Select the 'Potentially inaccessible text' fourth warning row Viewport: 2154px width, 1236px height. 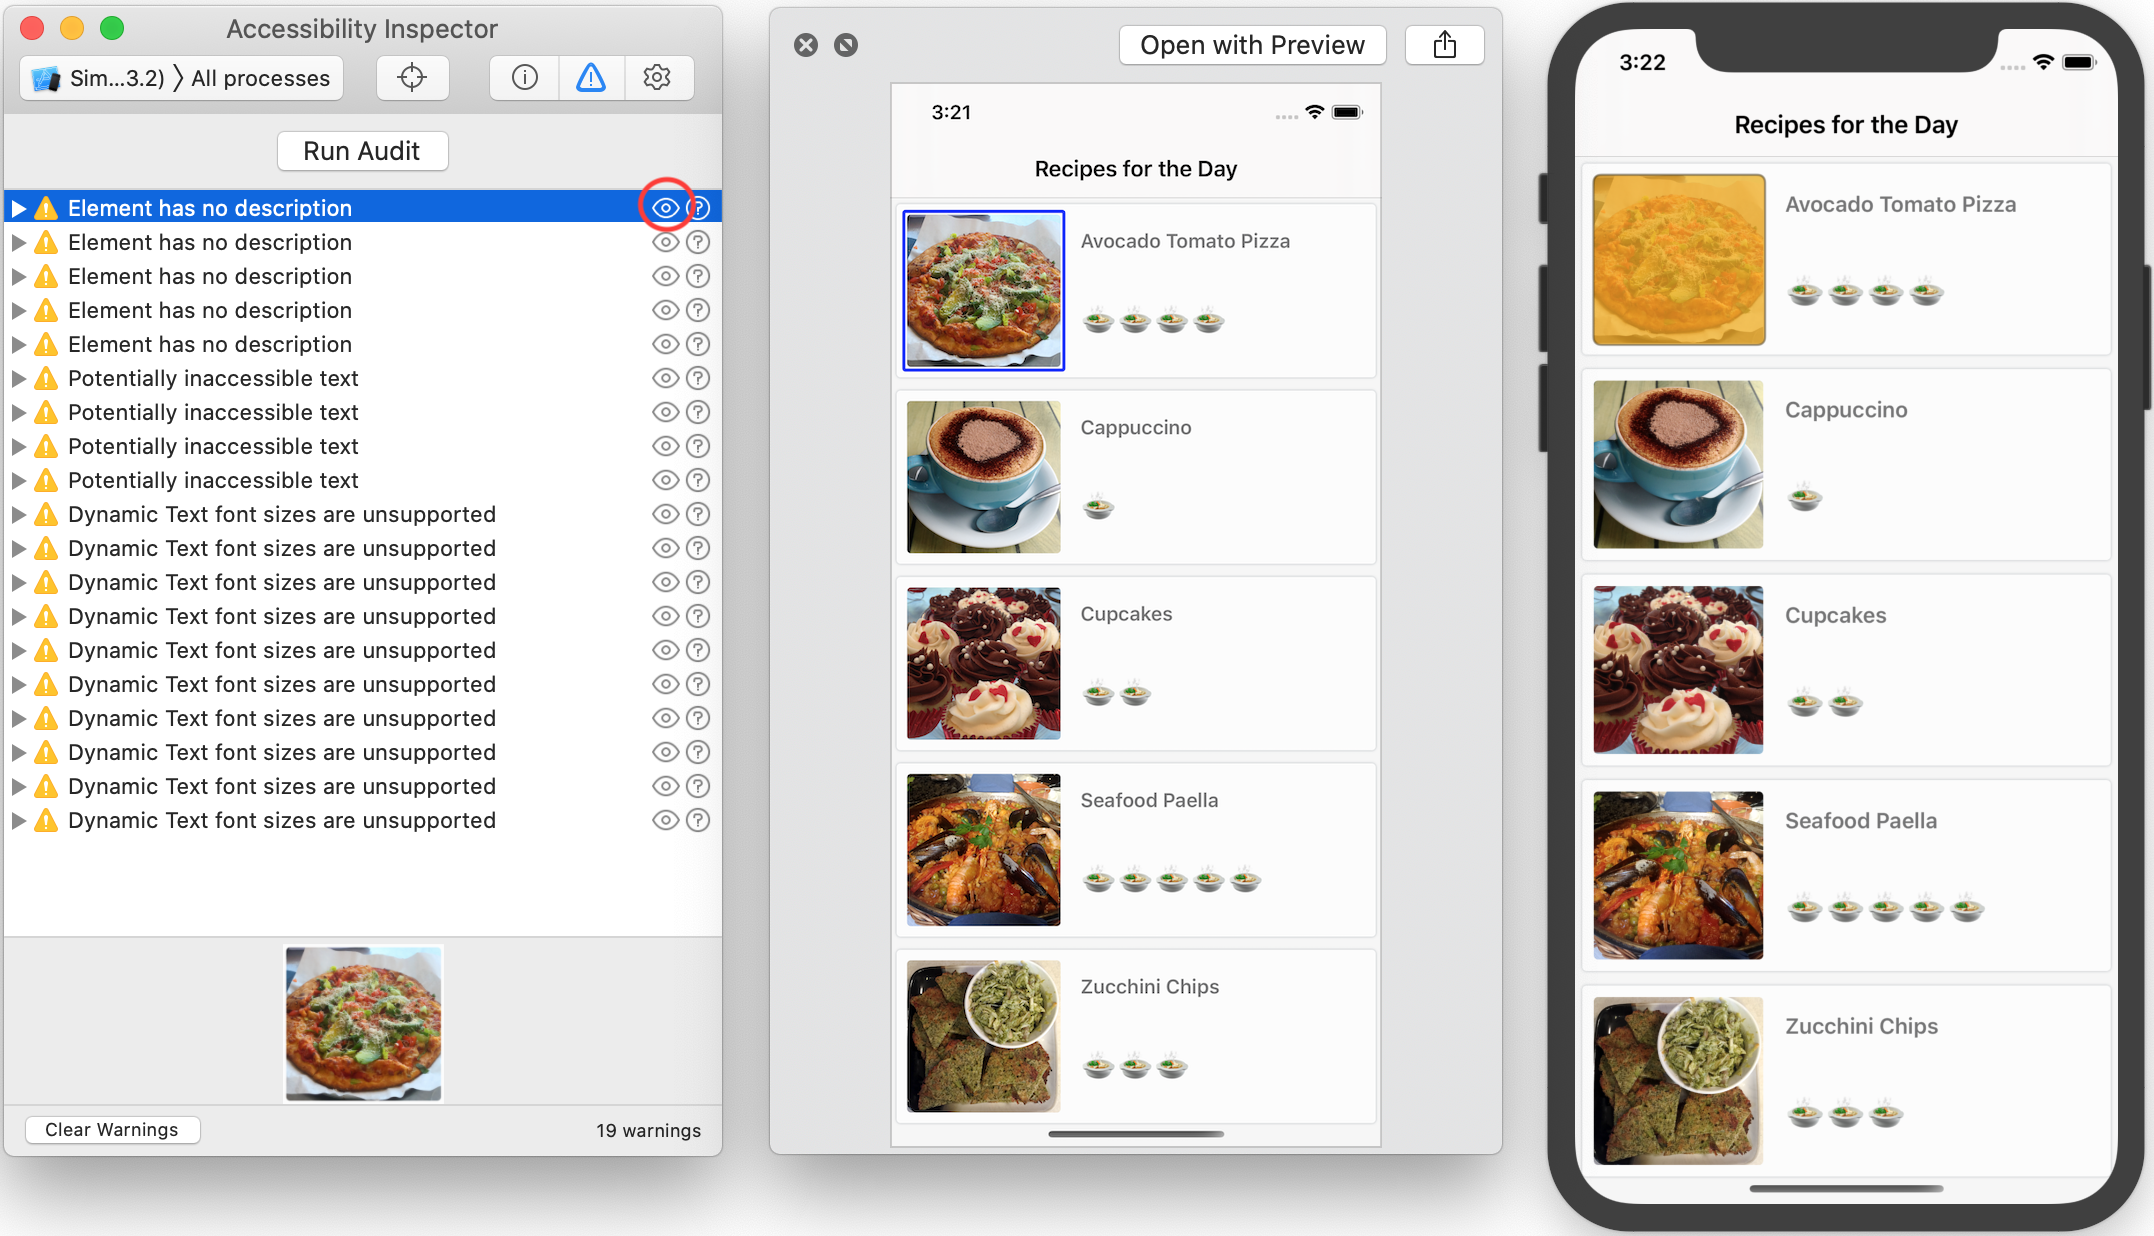213,480
